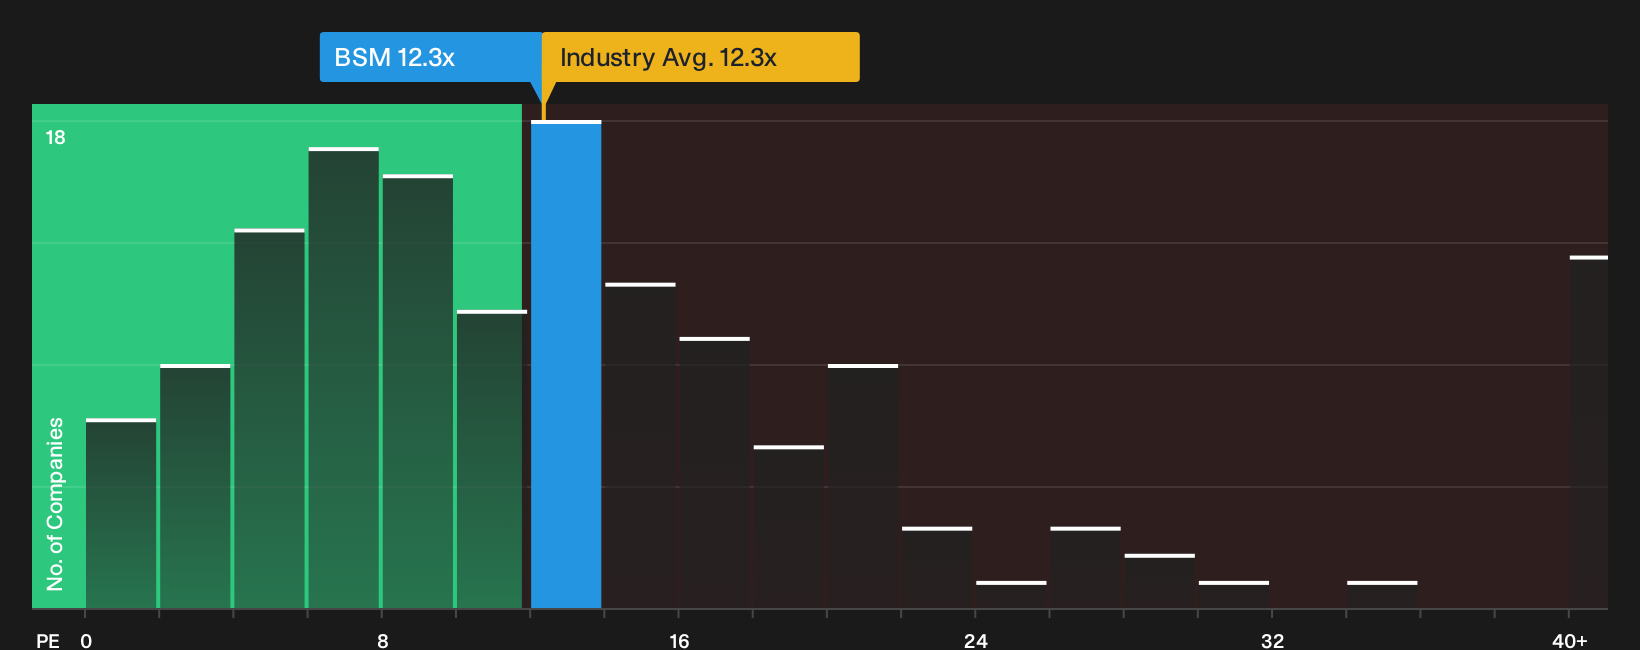The image size is (1640, 650).
Task: Select the dark bar for PE 20-22
Action: [863, 487]
